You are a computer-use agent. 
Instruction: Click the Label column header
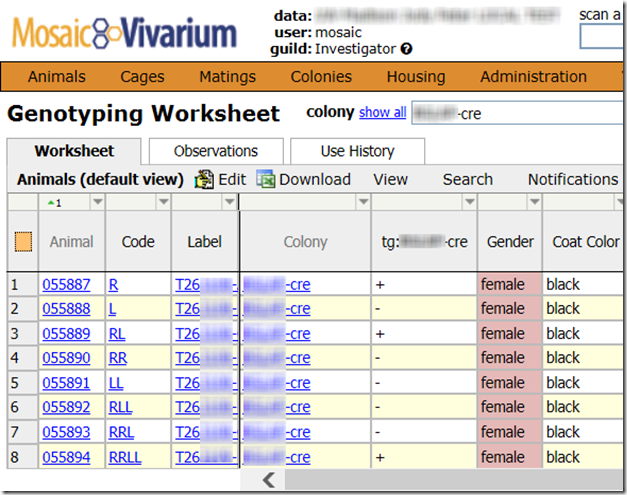pos(204,242)
